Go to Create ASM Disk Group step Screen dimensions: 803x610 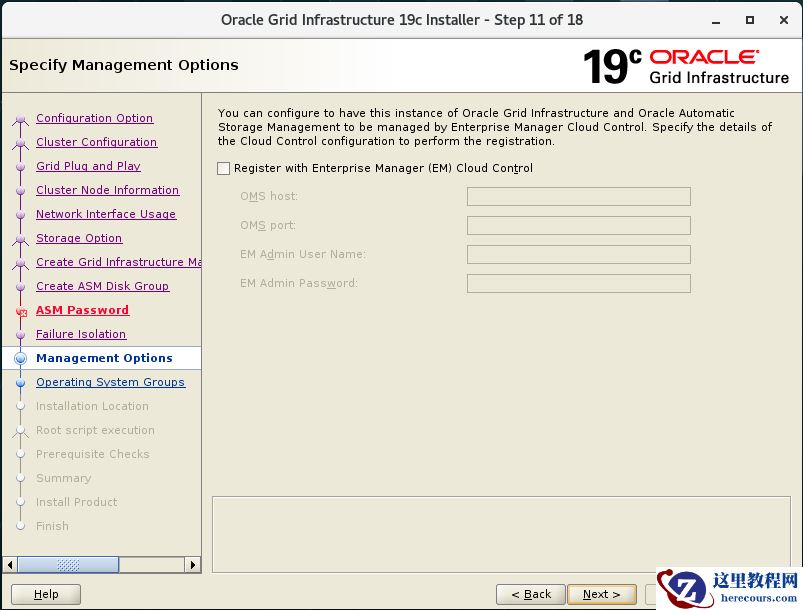[x=102, y=286]
